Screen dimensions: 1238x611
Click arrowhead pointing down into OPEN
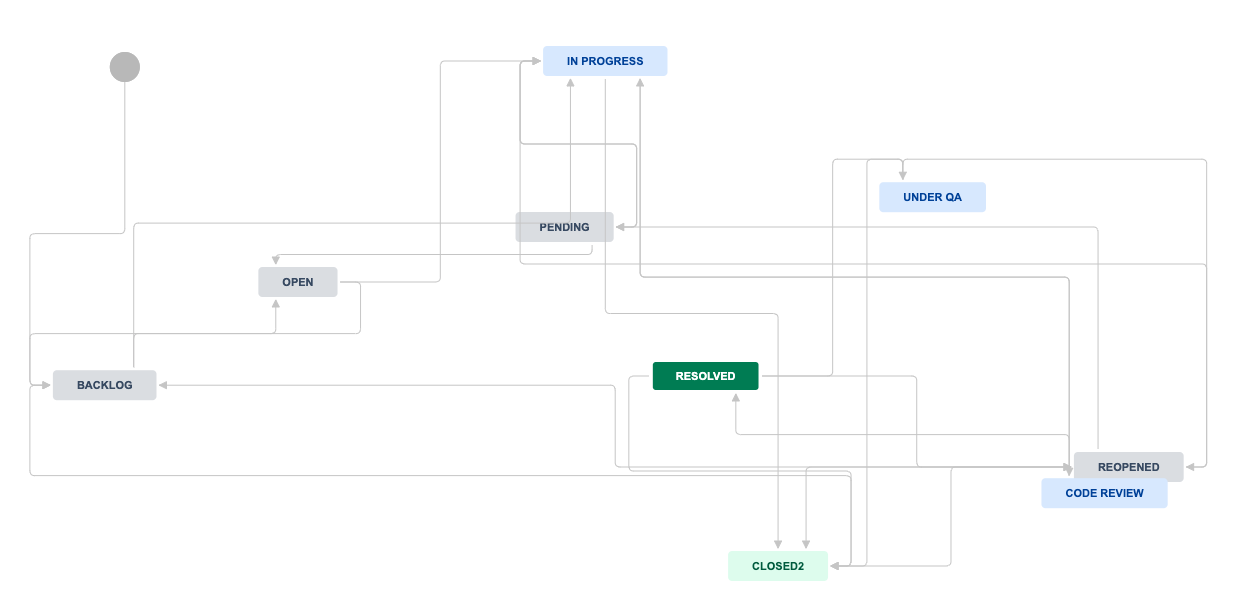[x=276, y=261]
